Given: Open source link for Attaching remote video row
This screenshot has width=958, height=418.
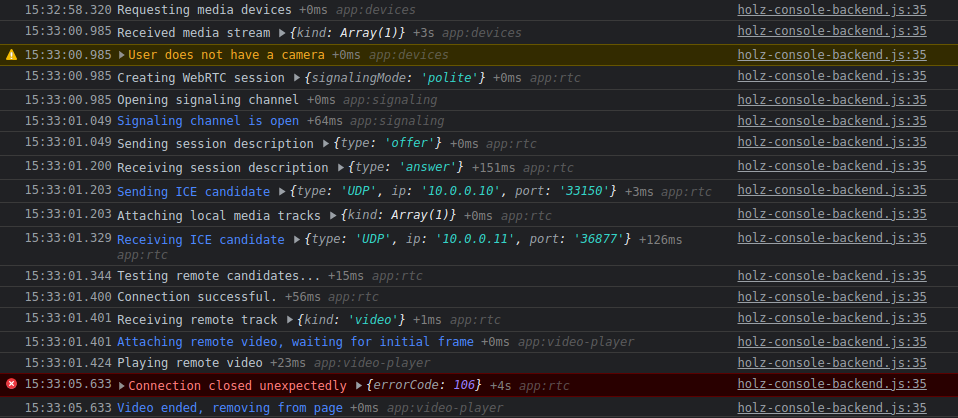Looking at the screenshot, I should pos(832,342).
